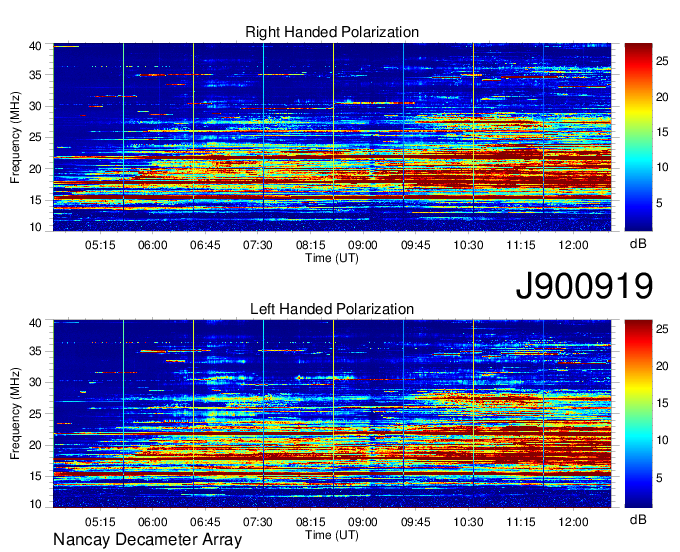The height and width of the screenshot is (552, 680).
Task: Click the 20 value on the top color bar scale
Action: [x=662, y=97]
